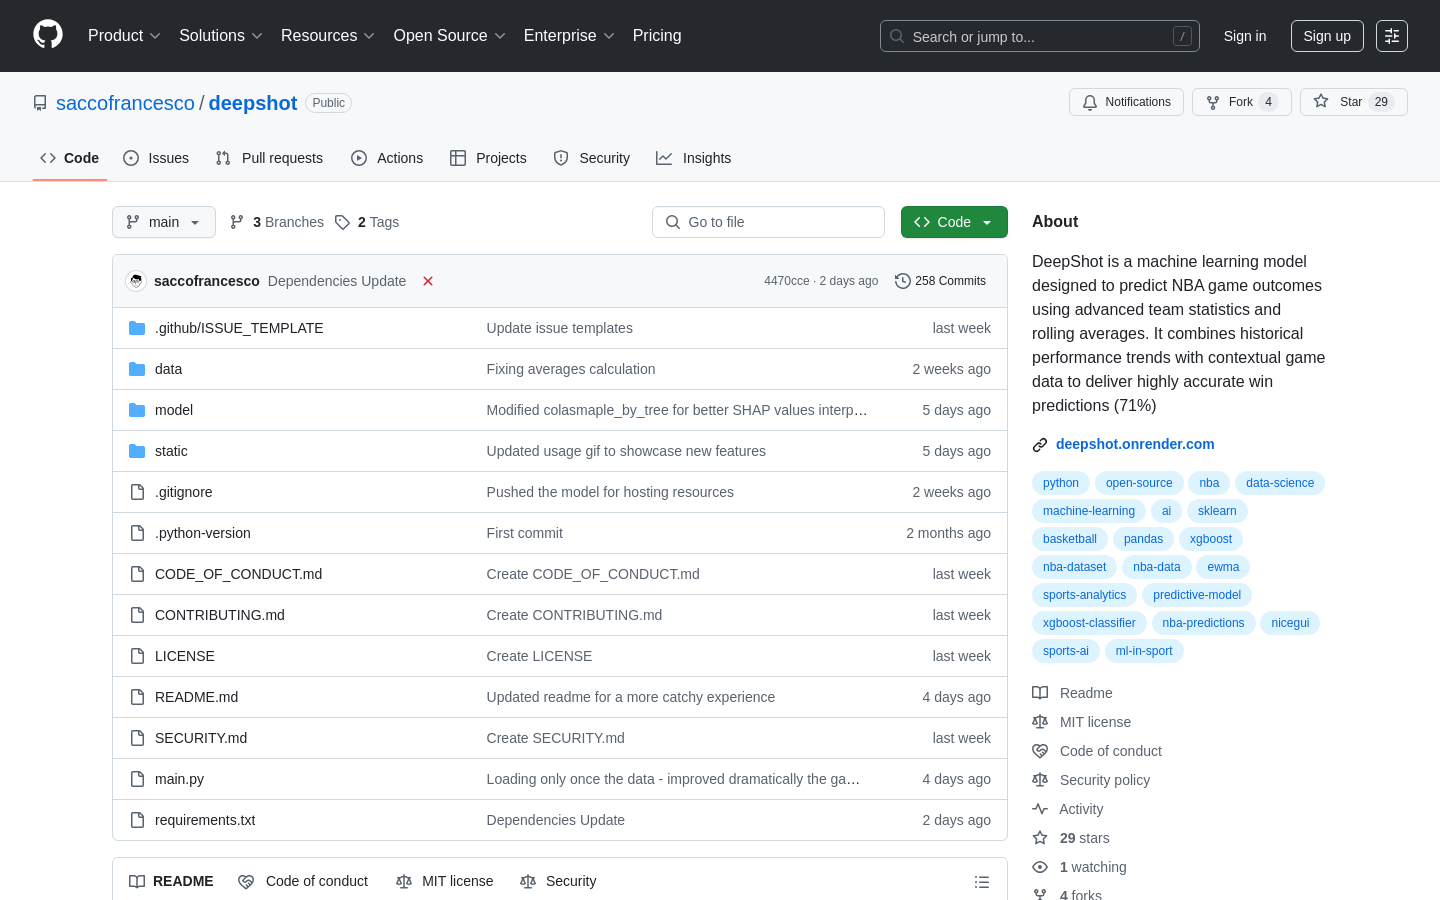The image size is (1440, 900).
Task: Switch to the Pull requests tab
Action: [x=269, y=158]
